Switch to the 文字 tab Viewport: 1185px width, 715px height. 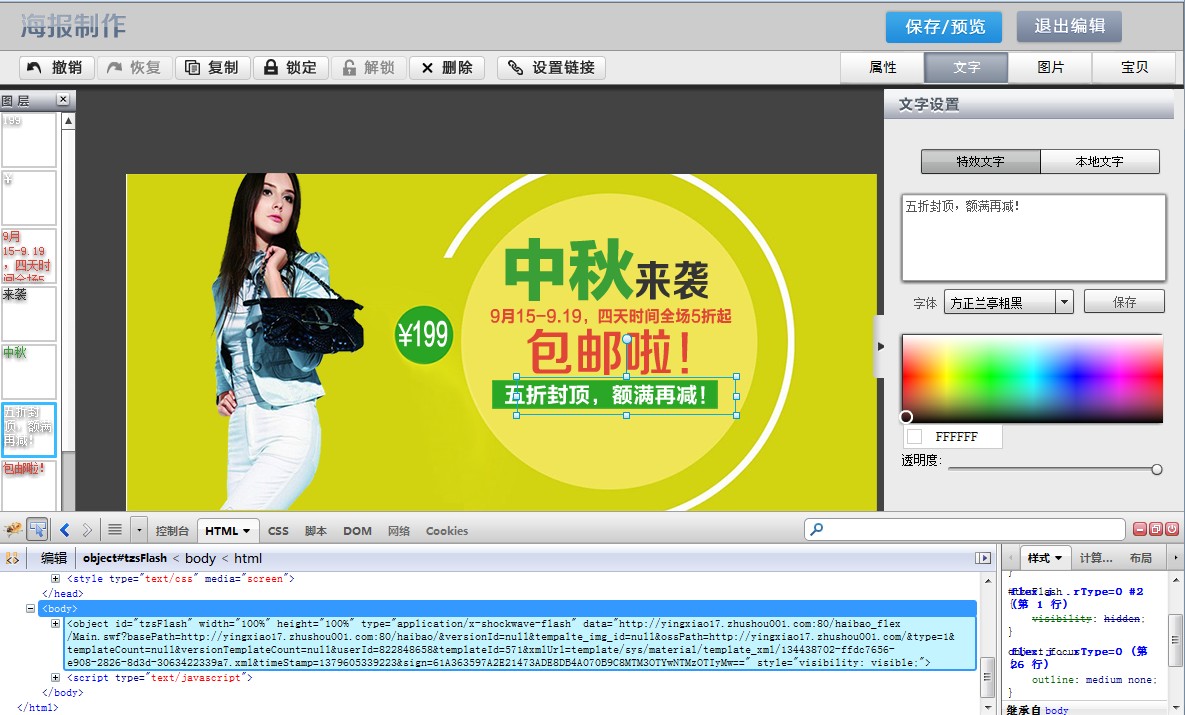click(x=967, y=67)
